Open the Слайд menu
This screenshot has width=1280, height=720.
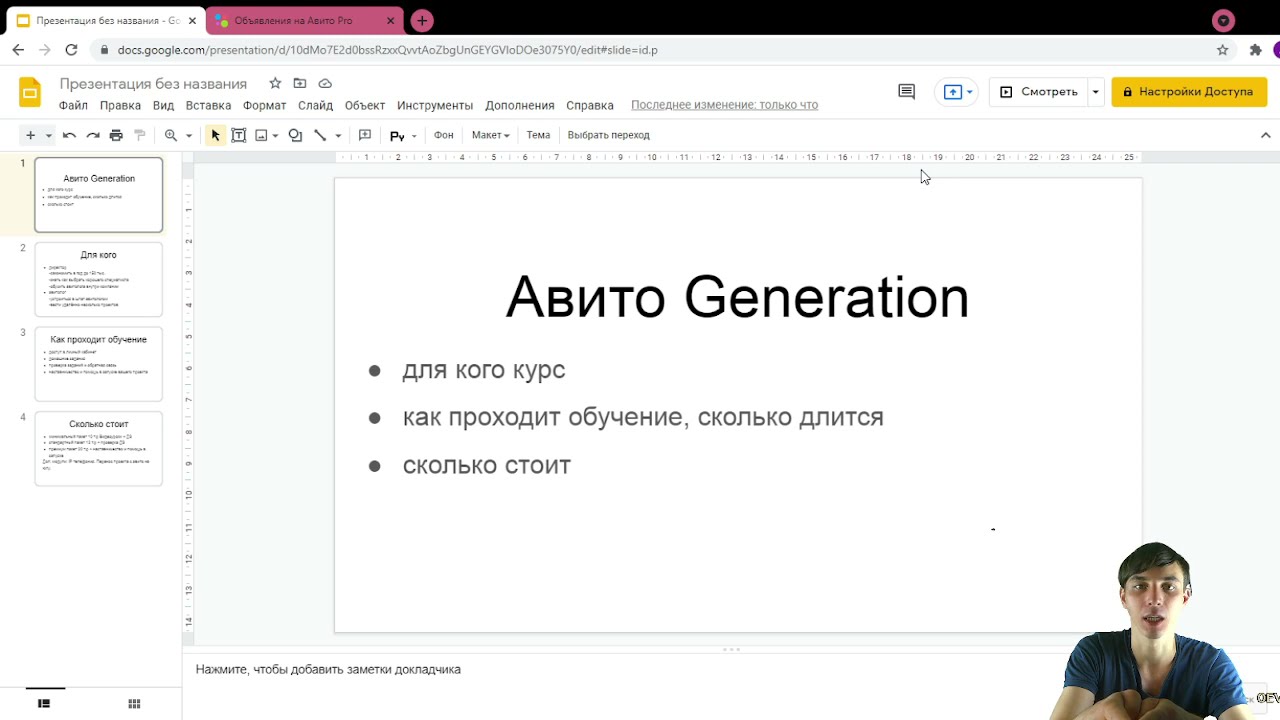click(315, 105)
